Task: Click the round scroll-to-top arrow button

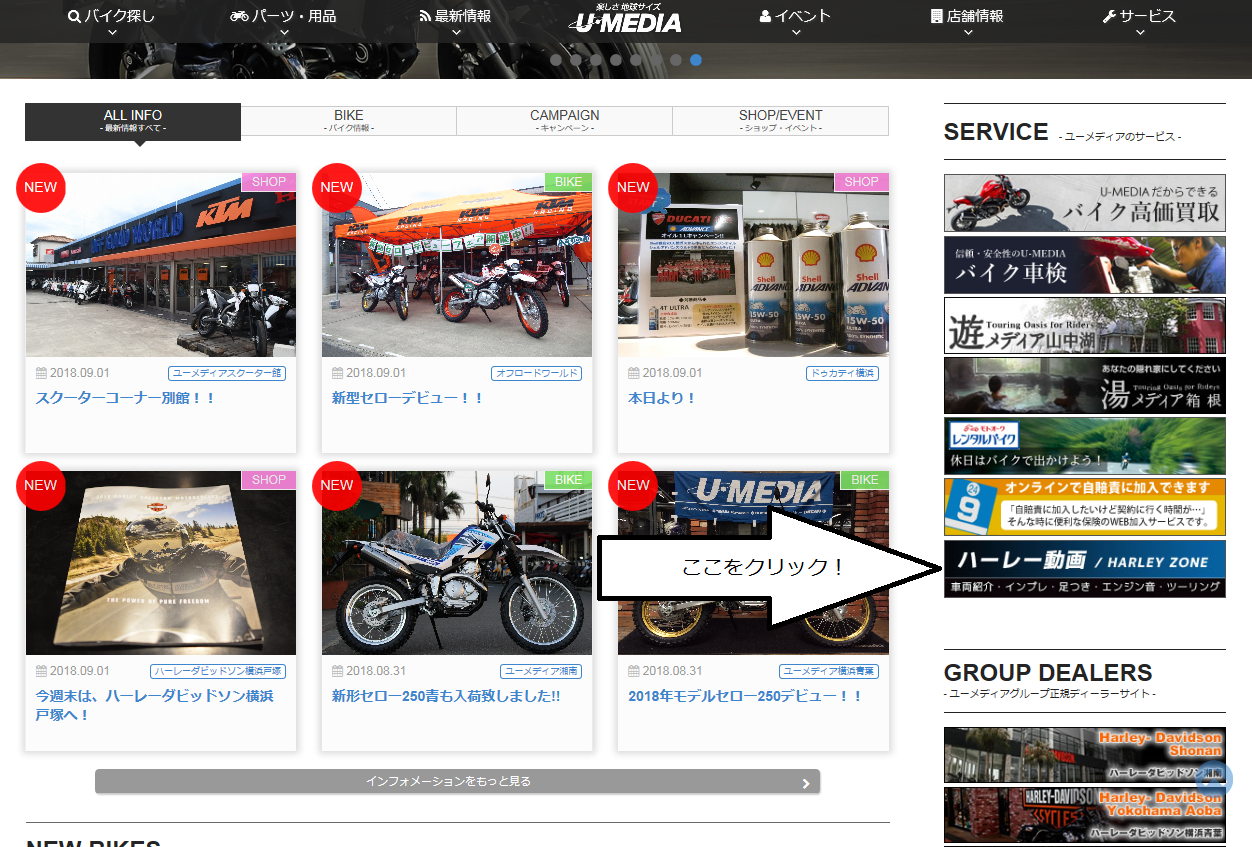Action: click(1216, 781)
